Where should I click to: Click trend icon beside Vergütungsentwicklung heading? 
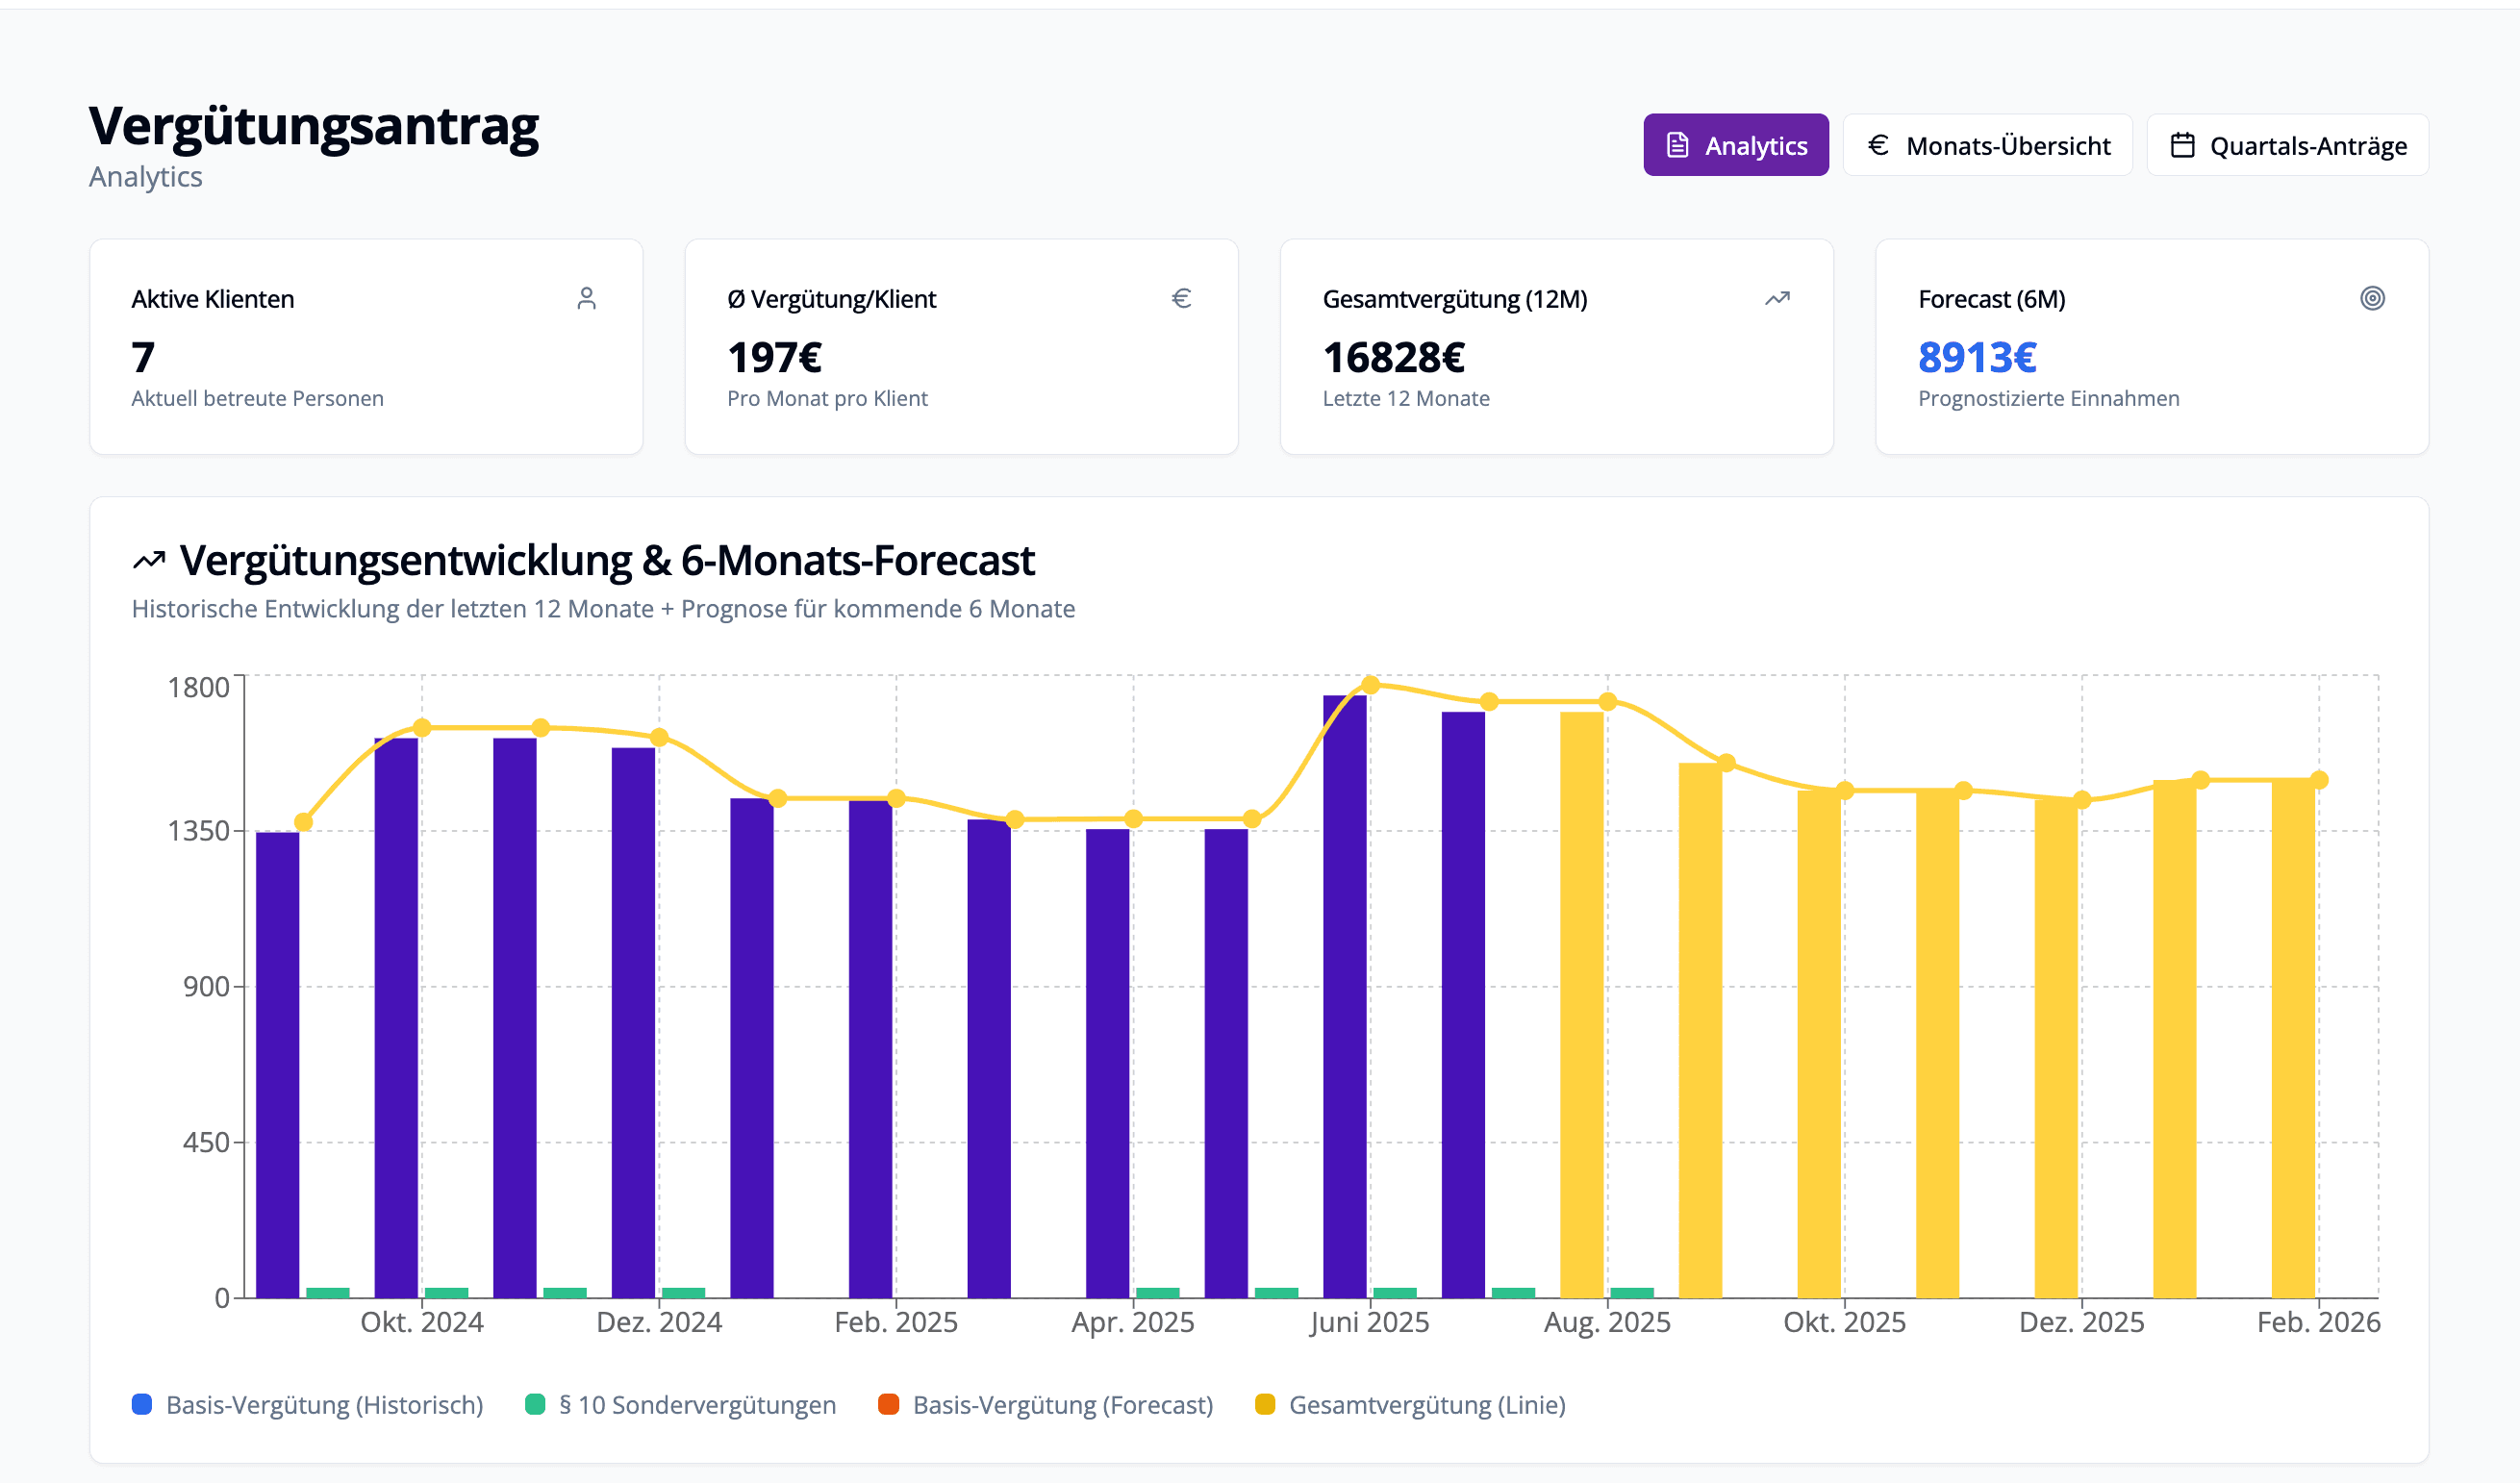pos(149,560)
